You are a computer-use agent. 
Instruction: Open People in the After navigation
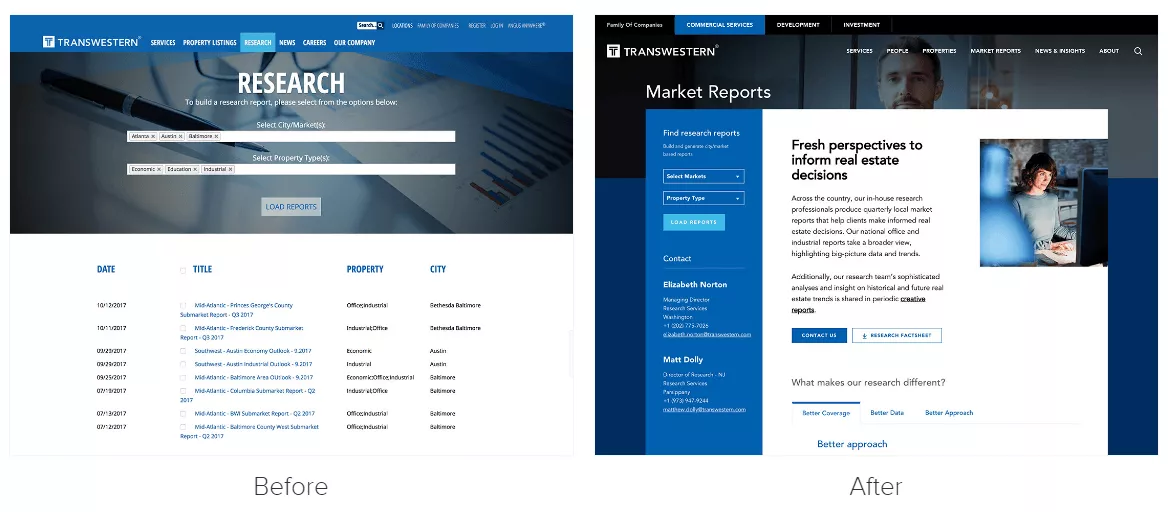click(898, 51)
